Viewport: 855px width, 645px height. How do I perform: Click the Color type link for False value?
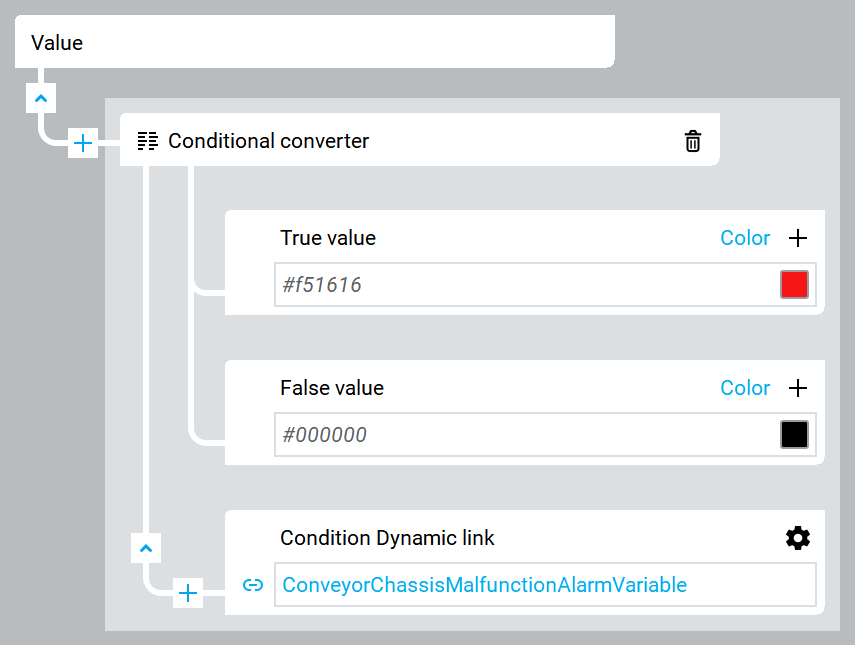point(745,388)
